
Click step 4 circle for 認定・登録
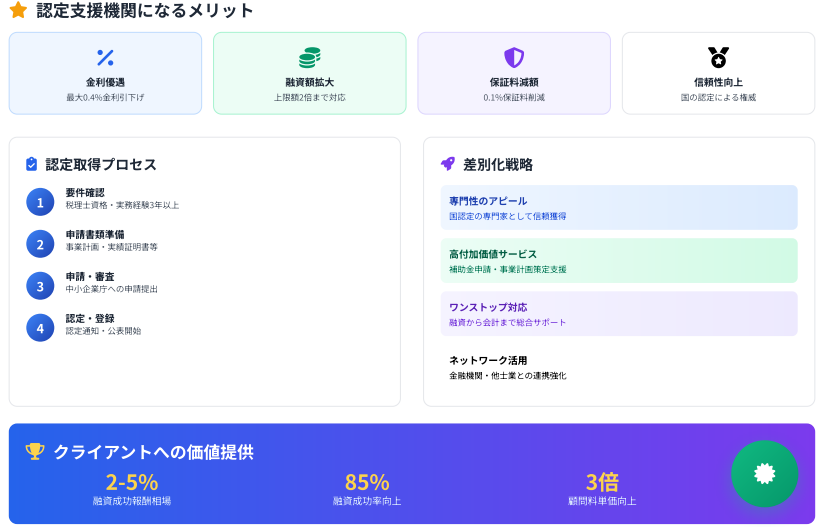coord(40,328)
